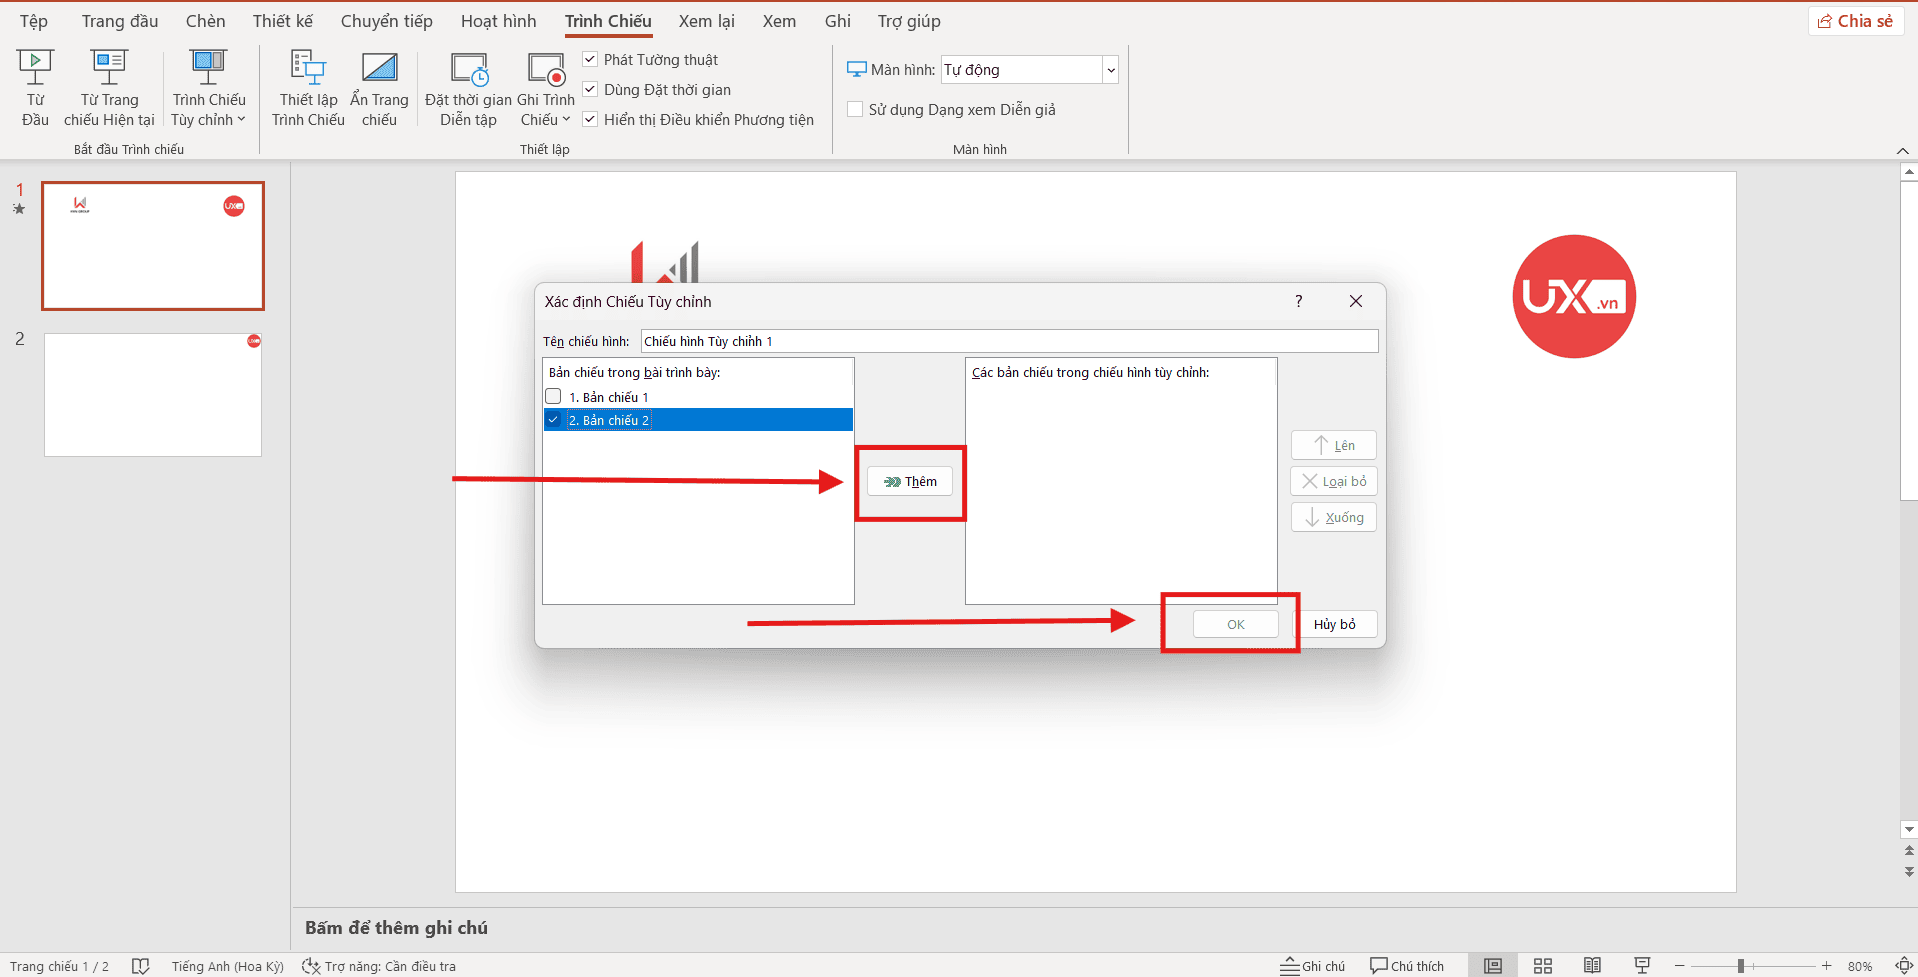Switch to the Hoạt hình tab
The width and height of the screenshot is (1918, 977).
coord(498,21)
